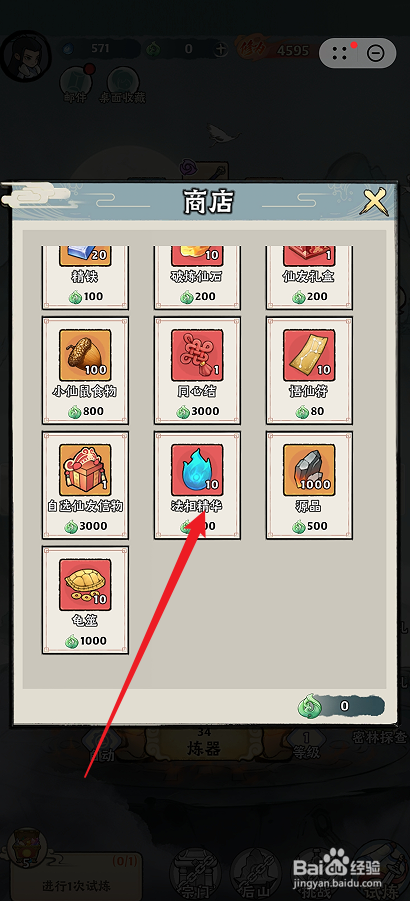Select the 仙友礼盒 item card
This screenshot has width=410, height=901.
[309, 278]
